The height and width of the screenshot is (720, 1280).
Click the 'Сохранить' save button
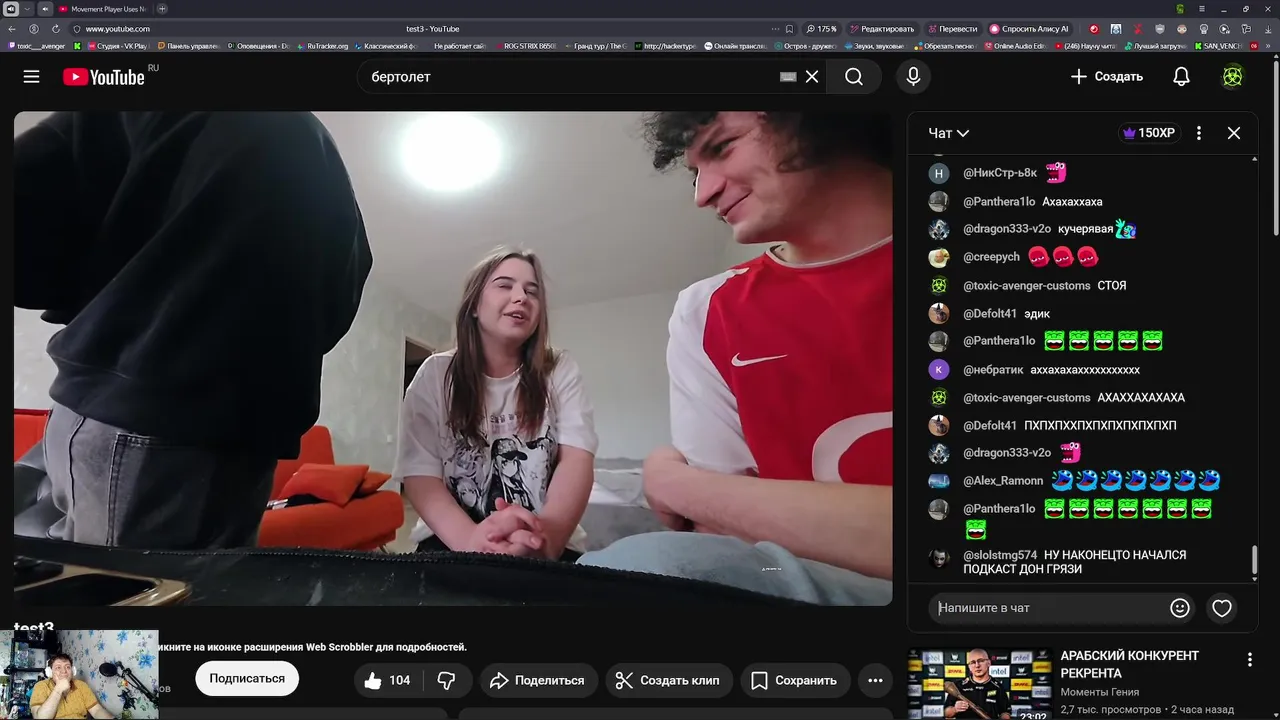tap(794, 681)
